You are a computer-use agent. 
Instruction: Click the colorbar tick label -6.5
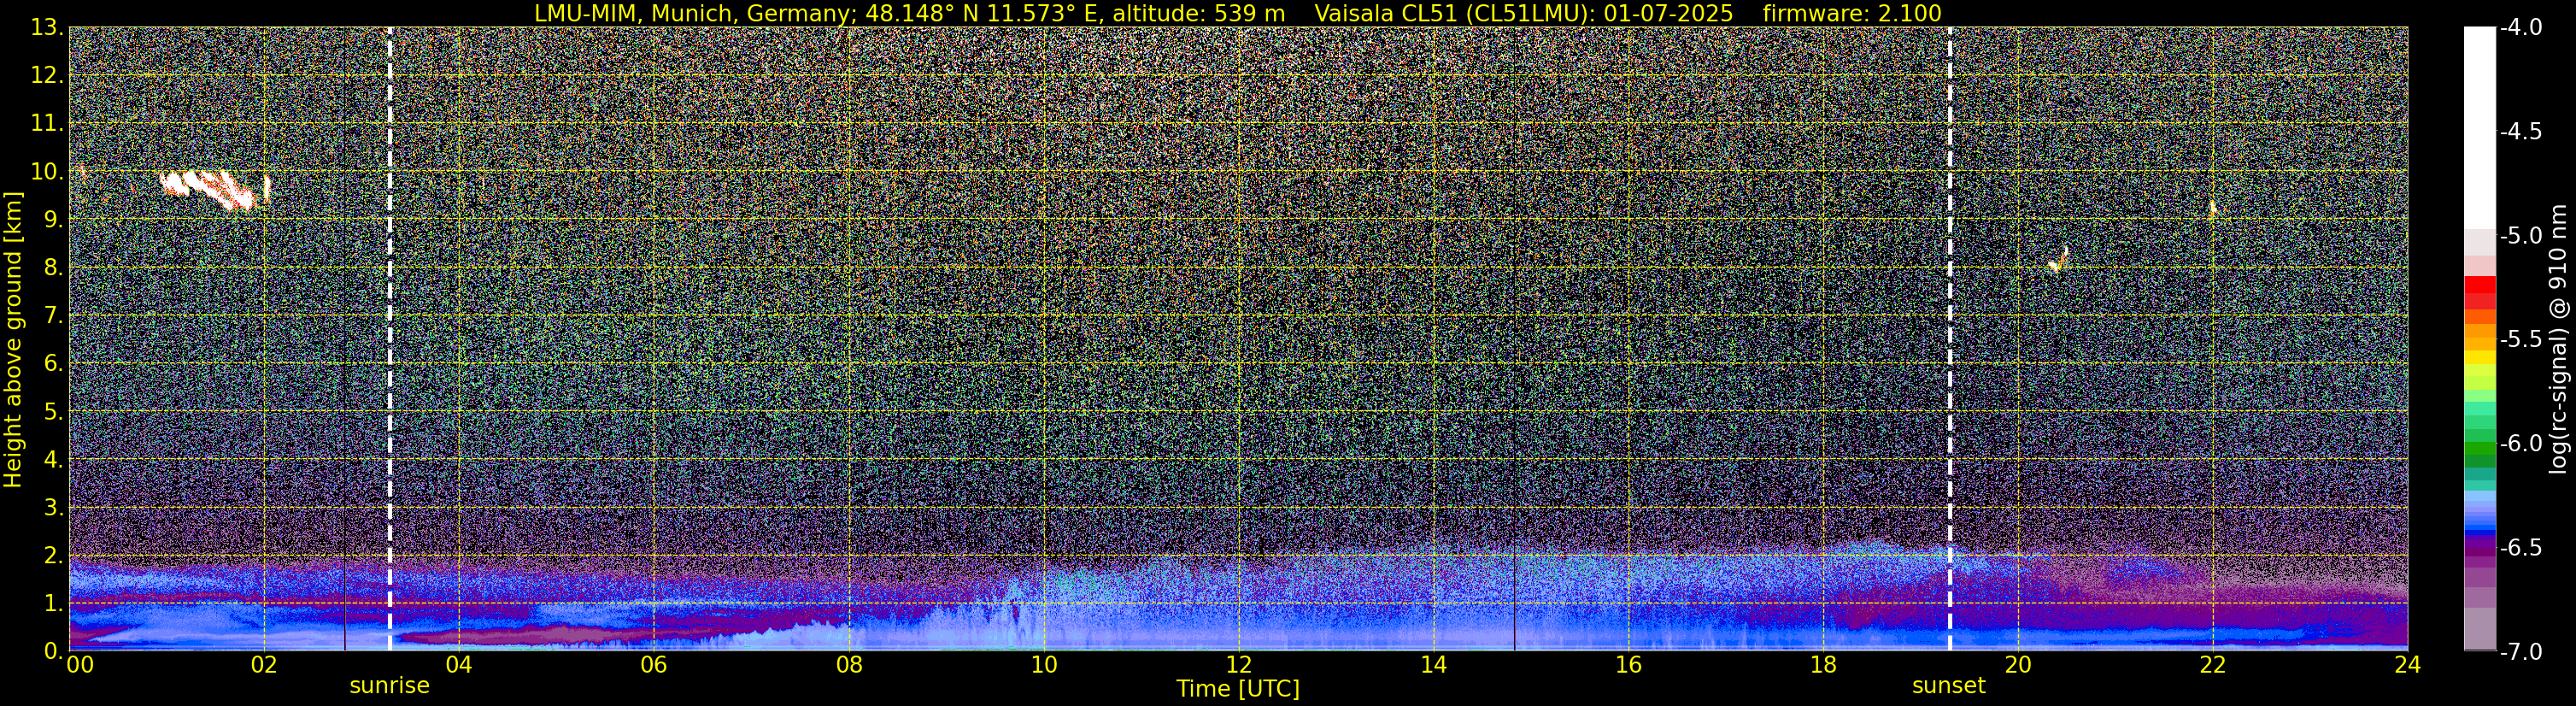(x=2521, y=547)
